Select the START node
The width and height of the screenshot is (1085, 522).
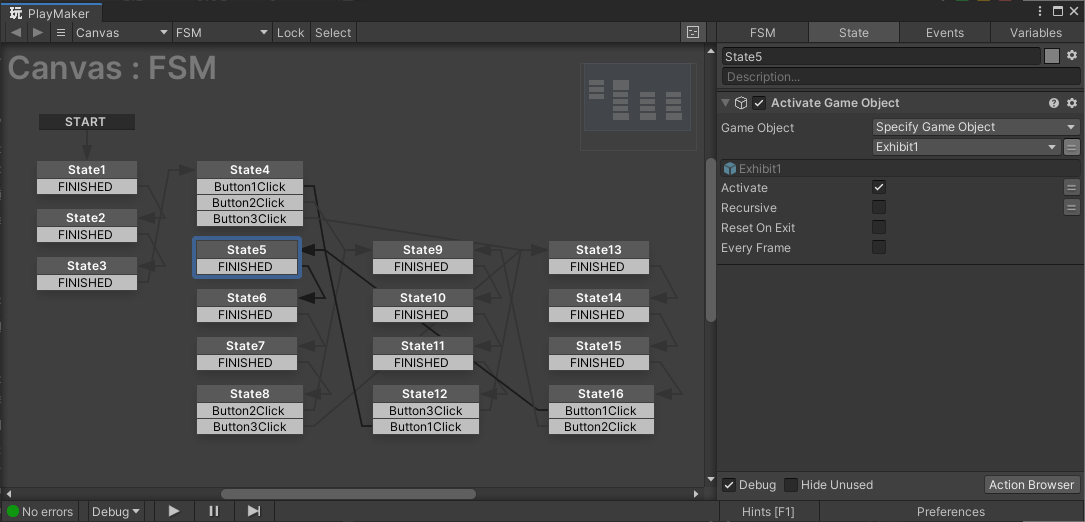[86, 122]
